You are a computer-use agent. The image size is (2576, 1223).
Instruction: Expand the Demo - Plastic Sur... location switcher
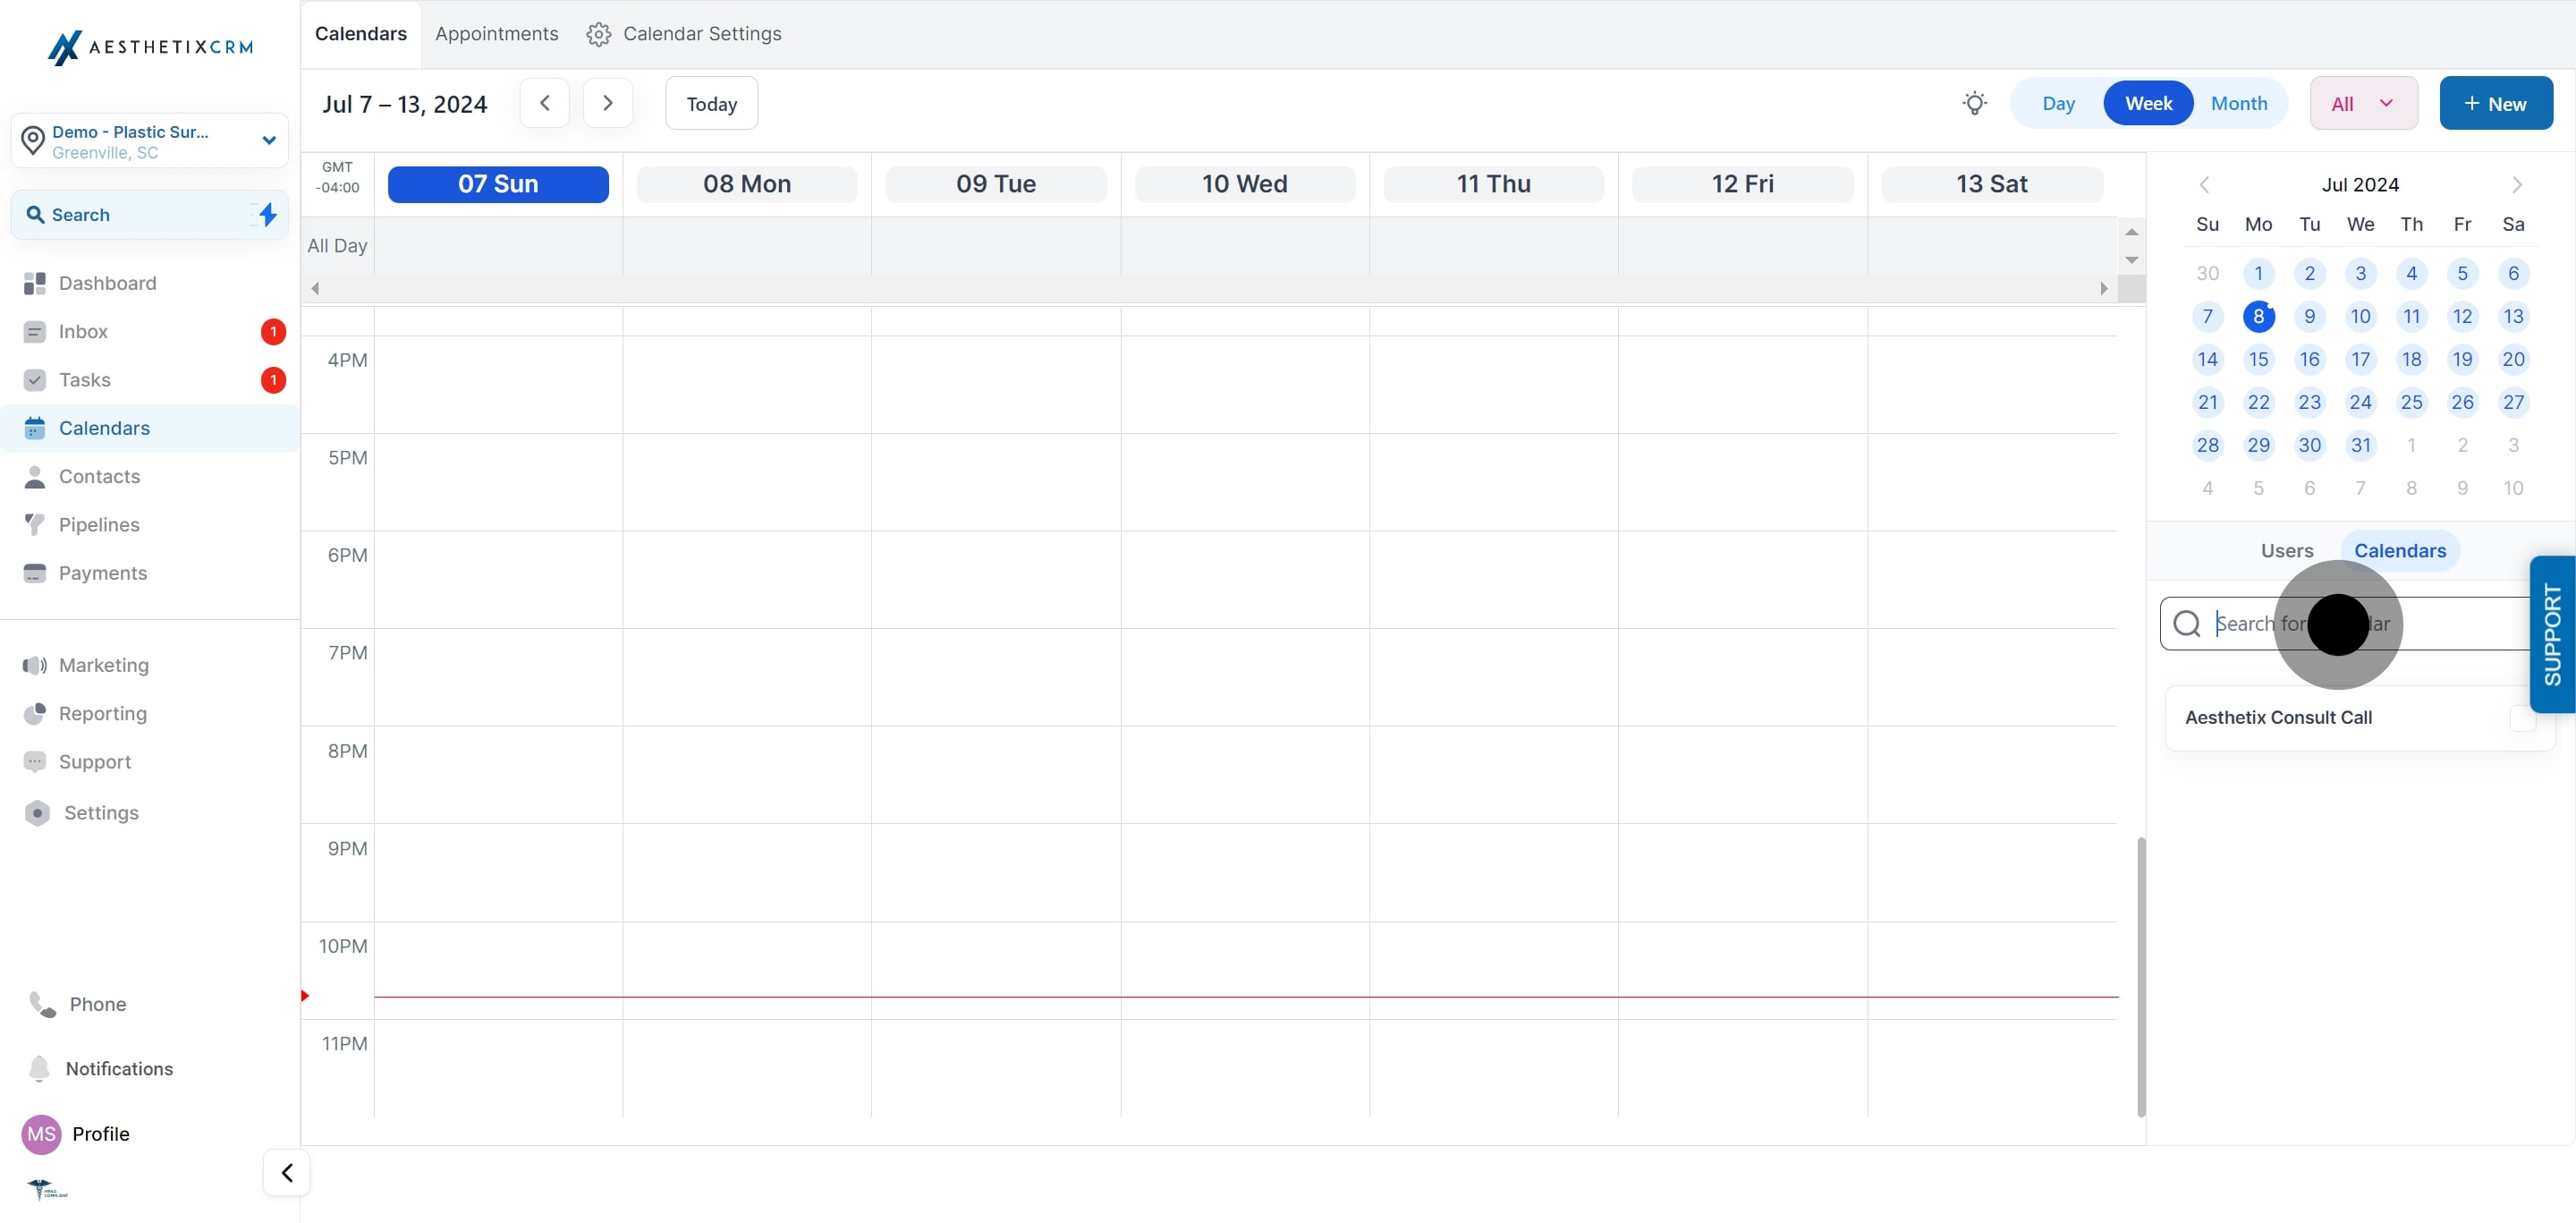coord(150,141)
